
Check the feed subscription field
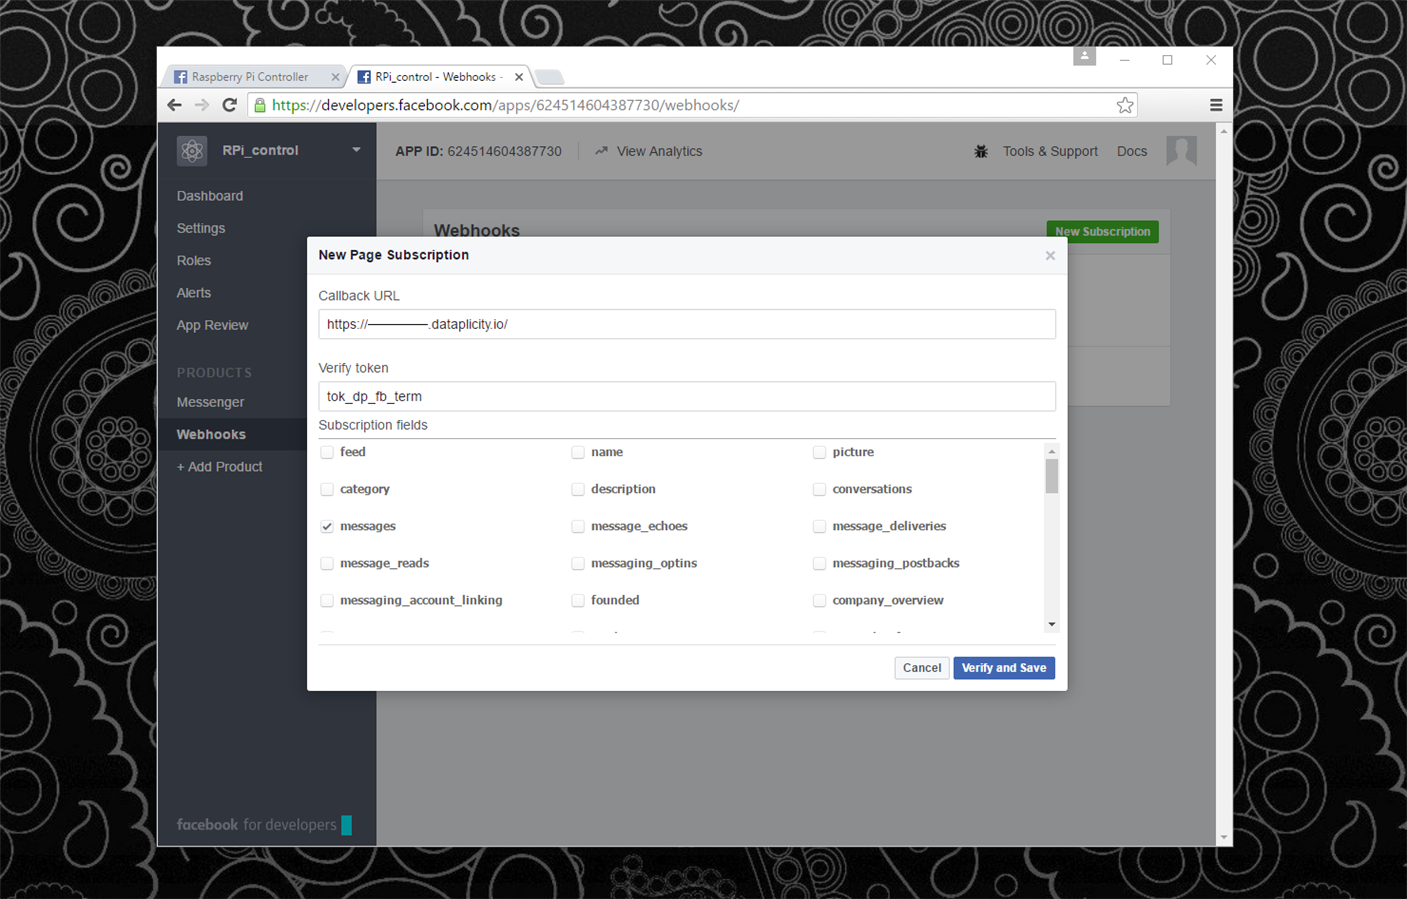pos(327,453)
